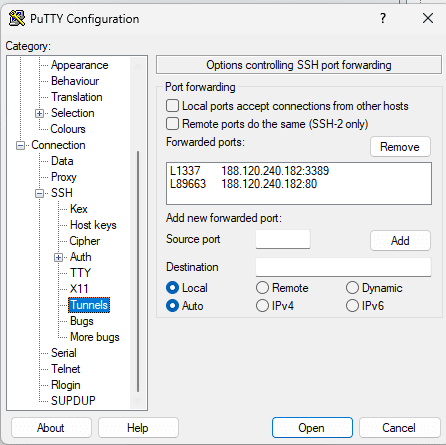Open the Host keys category
Screen dimensions: 446x445
click(93, 225)
